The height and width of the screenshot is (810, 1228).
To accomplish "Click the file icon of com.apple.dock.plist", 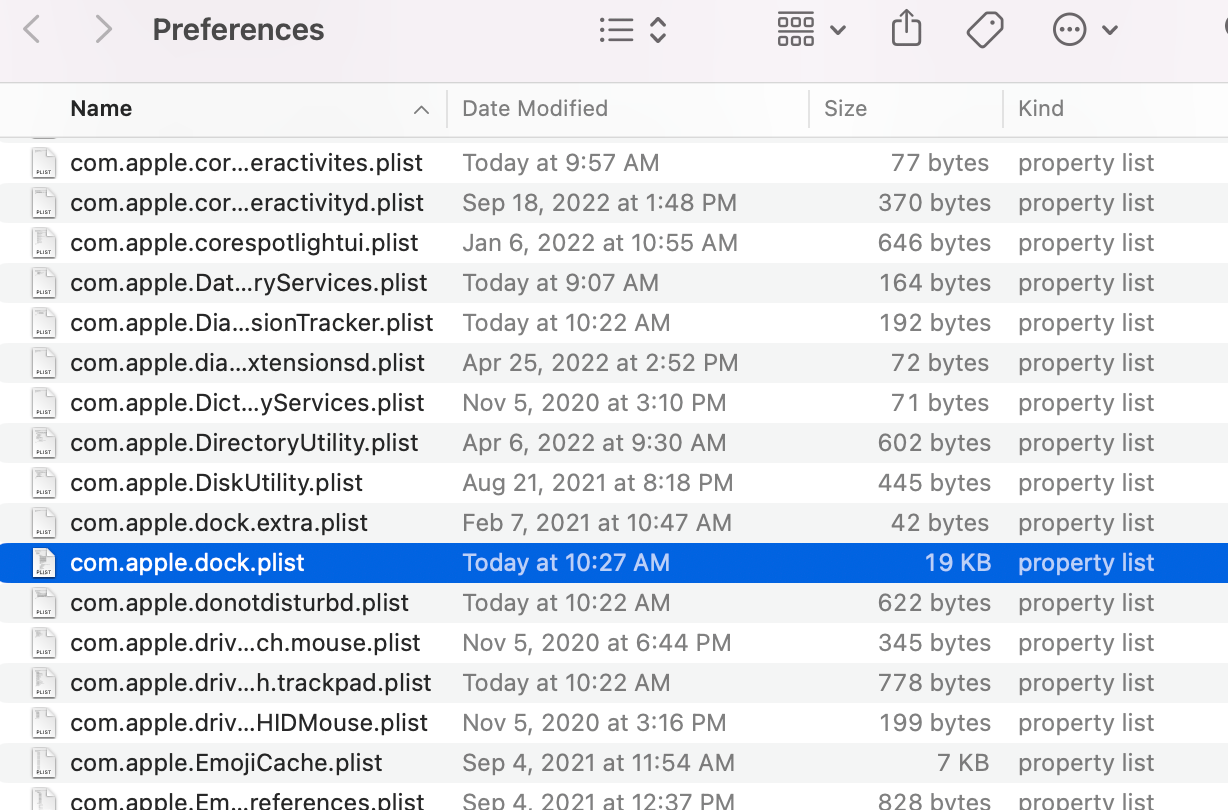I will 43,563.
